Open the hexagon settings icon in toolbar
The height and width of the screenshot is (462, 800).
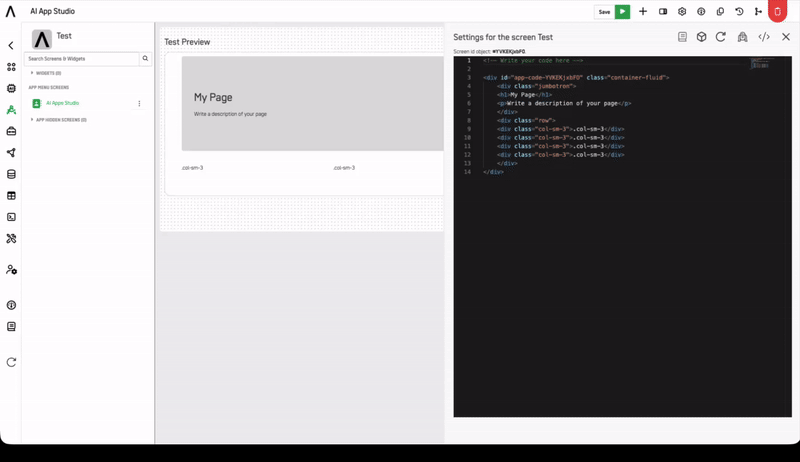[x=682, y=11]
